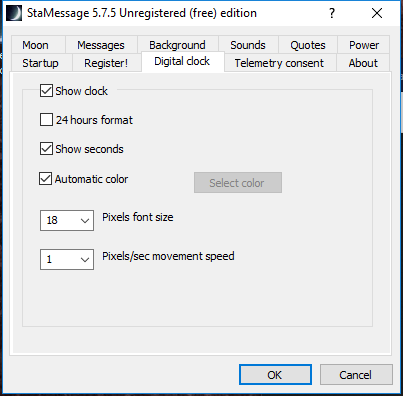403x396 pixels.
Task: Open the Messages tab
Action: tap(101, 45)
